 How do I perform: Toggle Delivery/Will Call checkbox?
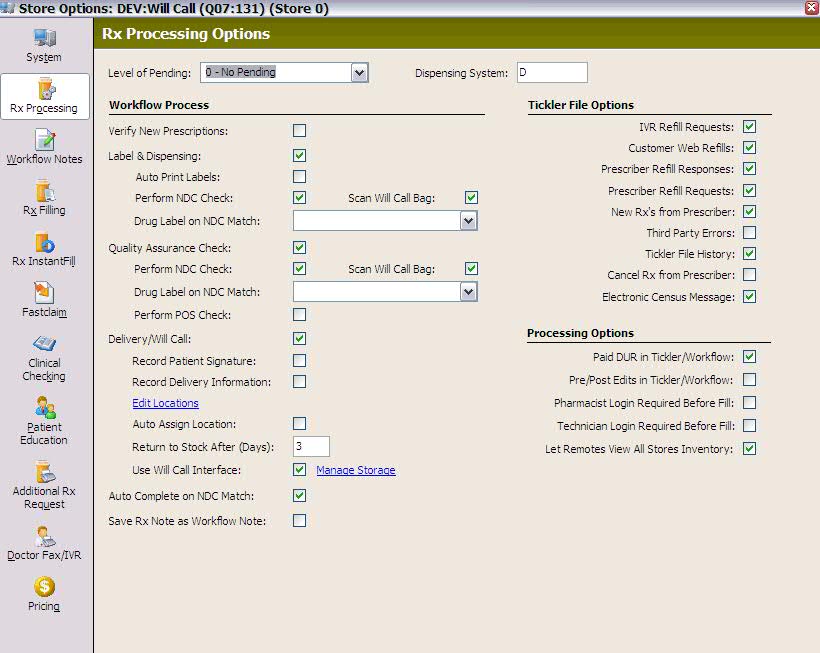coord(300,338)
